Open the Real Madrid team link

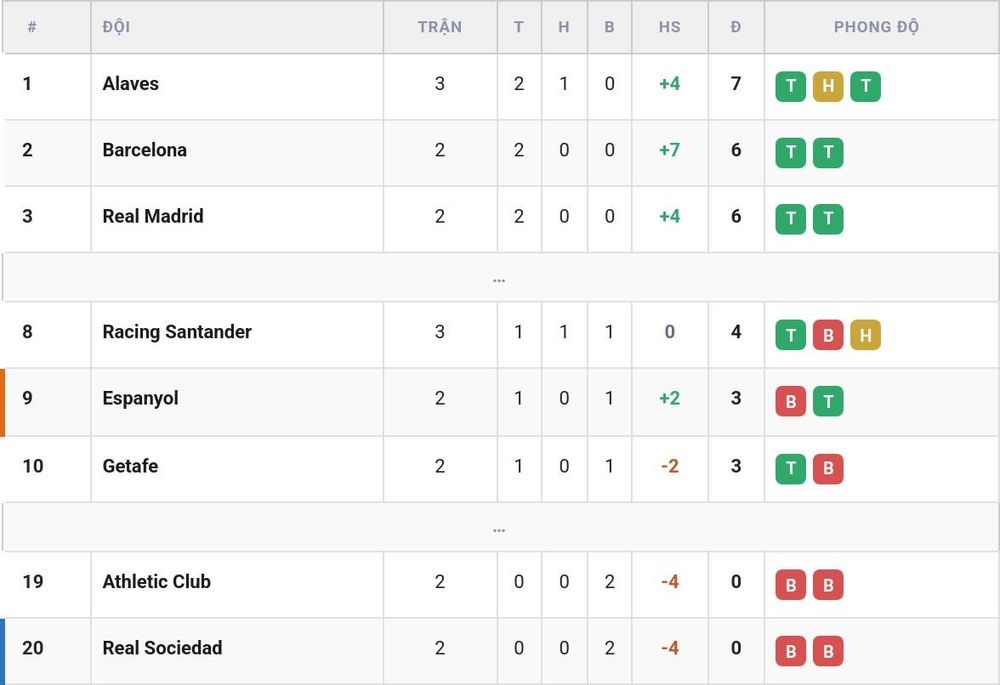[x=153, y=216]
